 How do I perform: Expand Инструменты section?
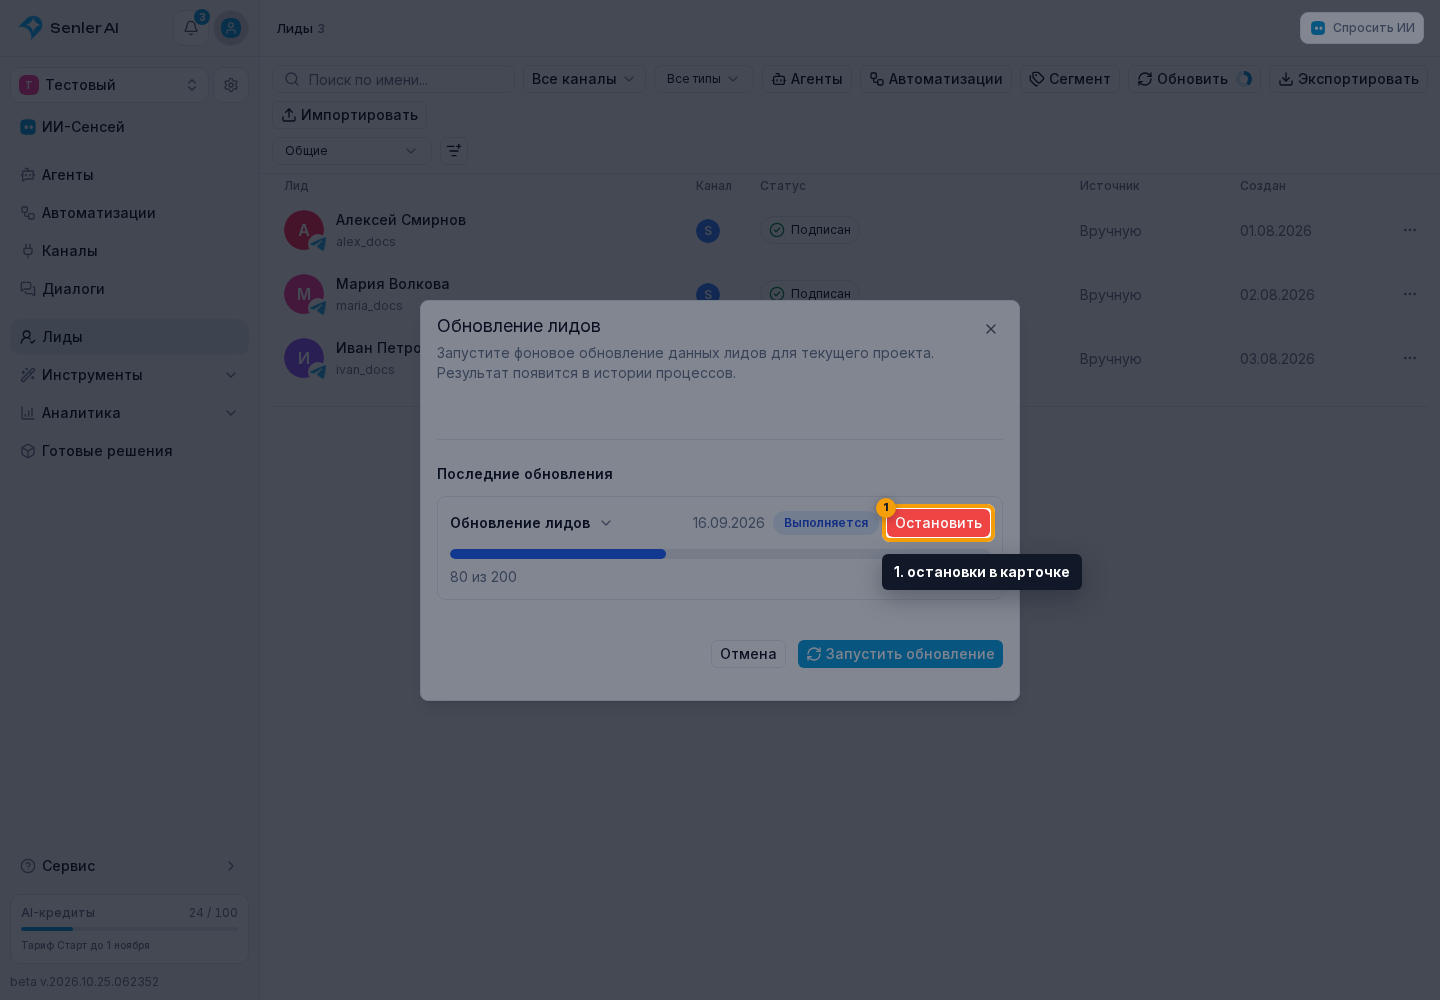(x=129, y=375)
